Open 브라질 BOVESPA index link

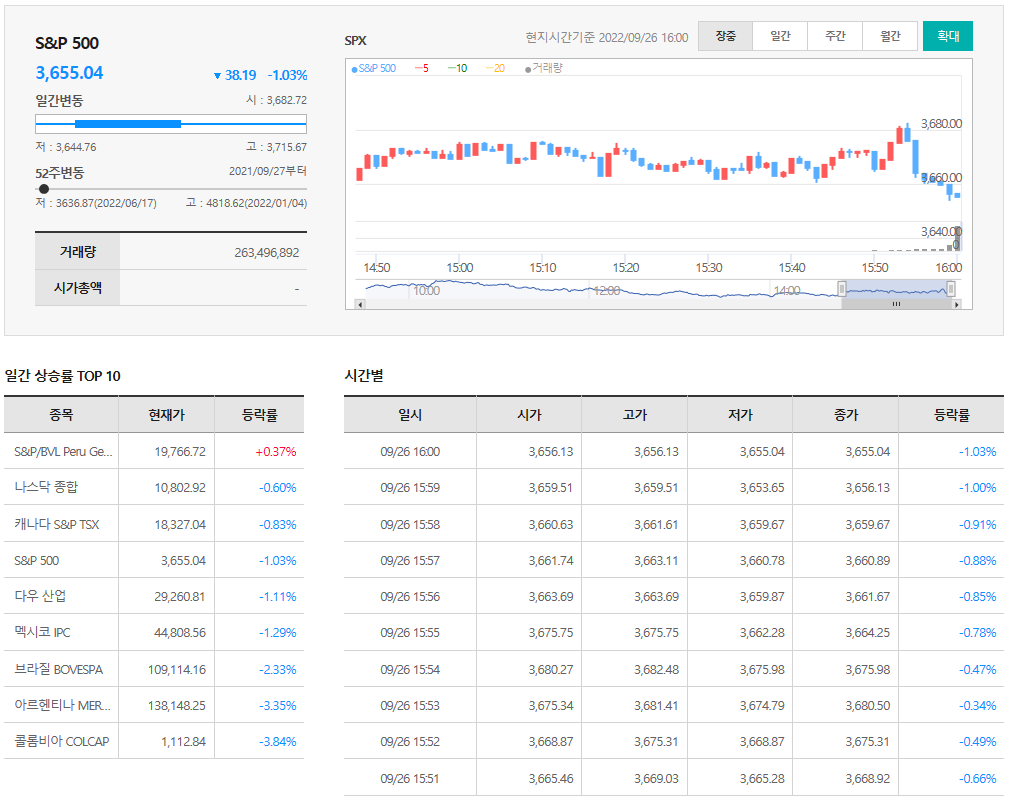[59, 669]
